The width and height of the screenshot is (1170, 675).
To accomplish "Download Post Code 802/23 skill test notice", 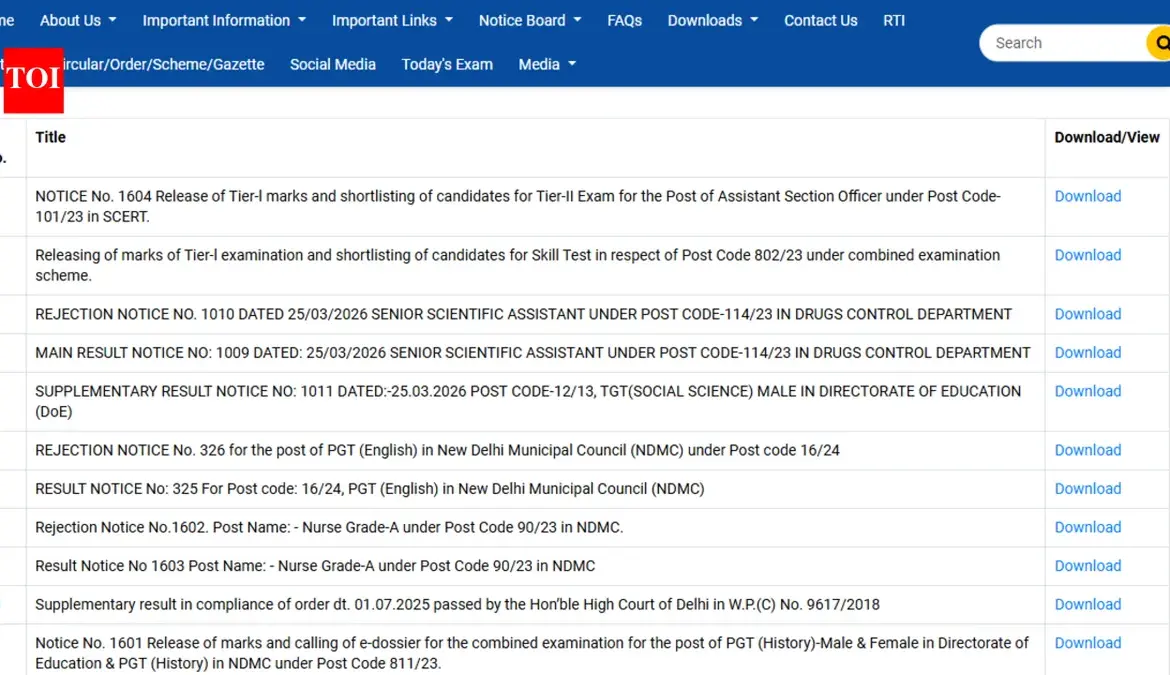I will (1087, 255).
